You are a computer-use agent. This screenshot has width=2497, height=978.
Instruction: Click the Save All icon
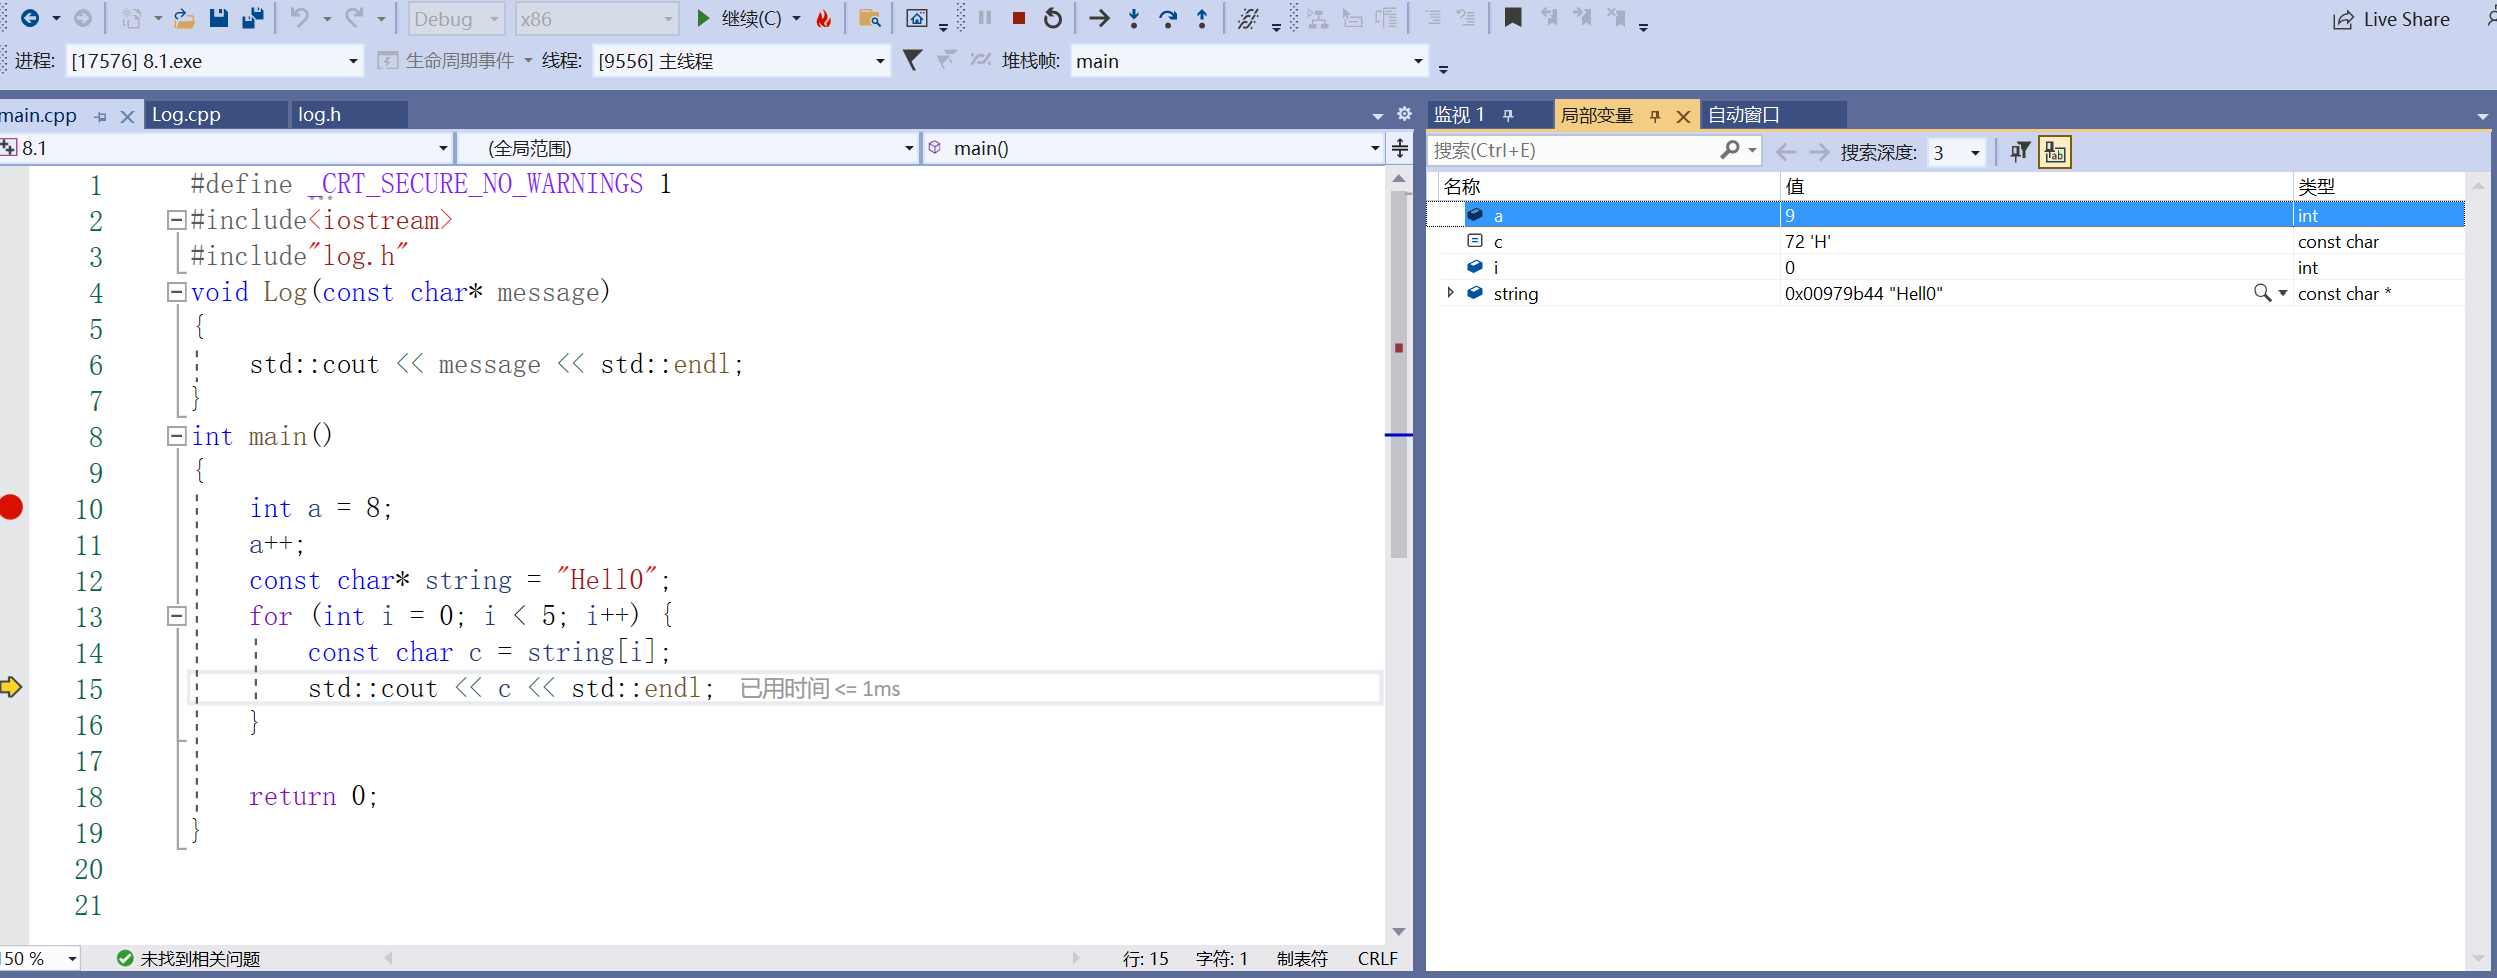(254, 17)
